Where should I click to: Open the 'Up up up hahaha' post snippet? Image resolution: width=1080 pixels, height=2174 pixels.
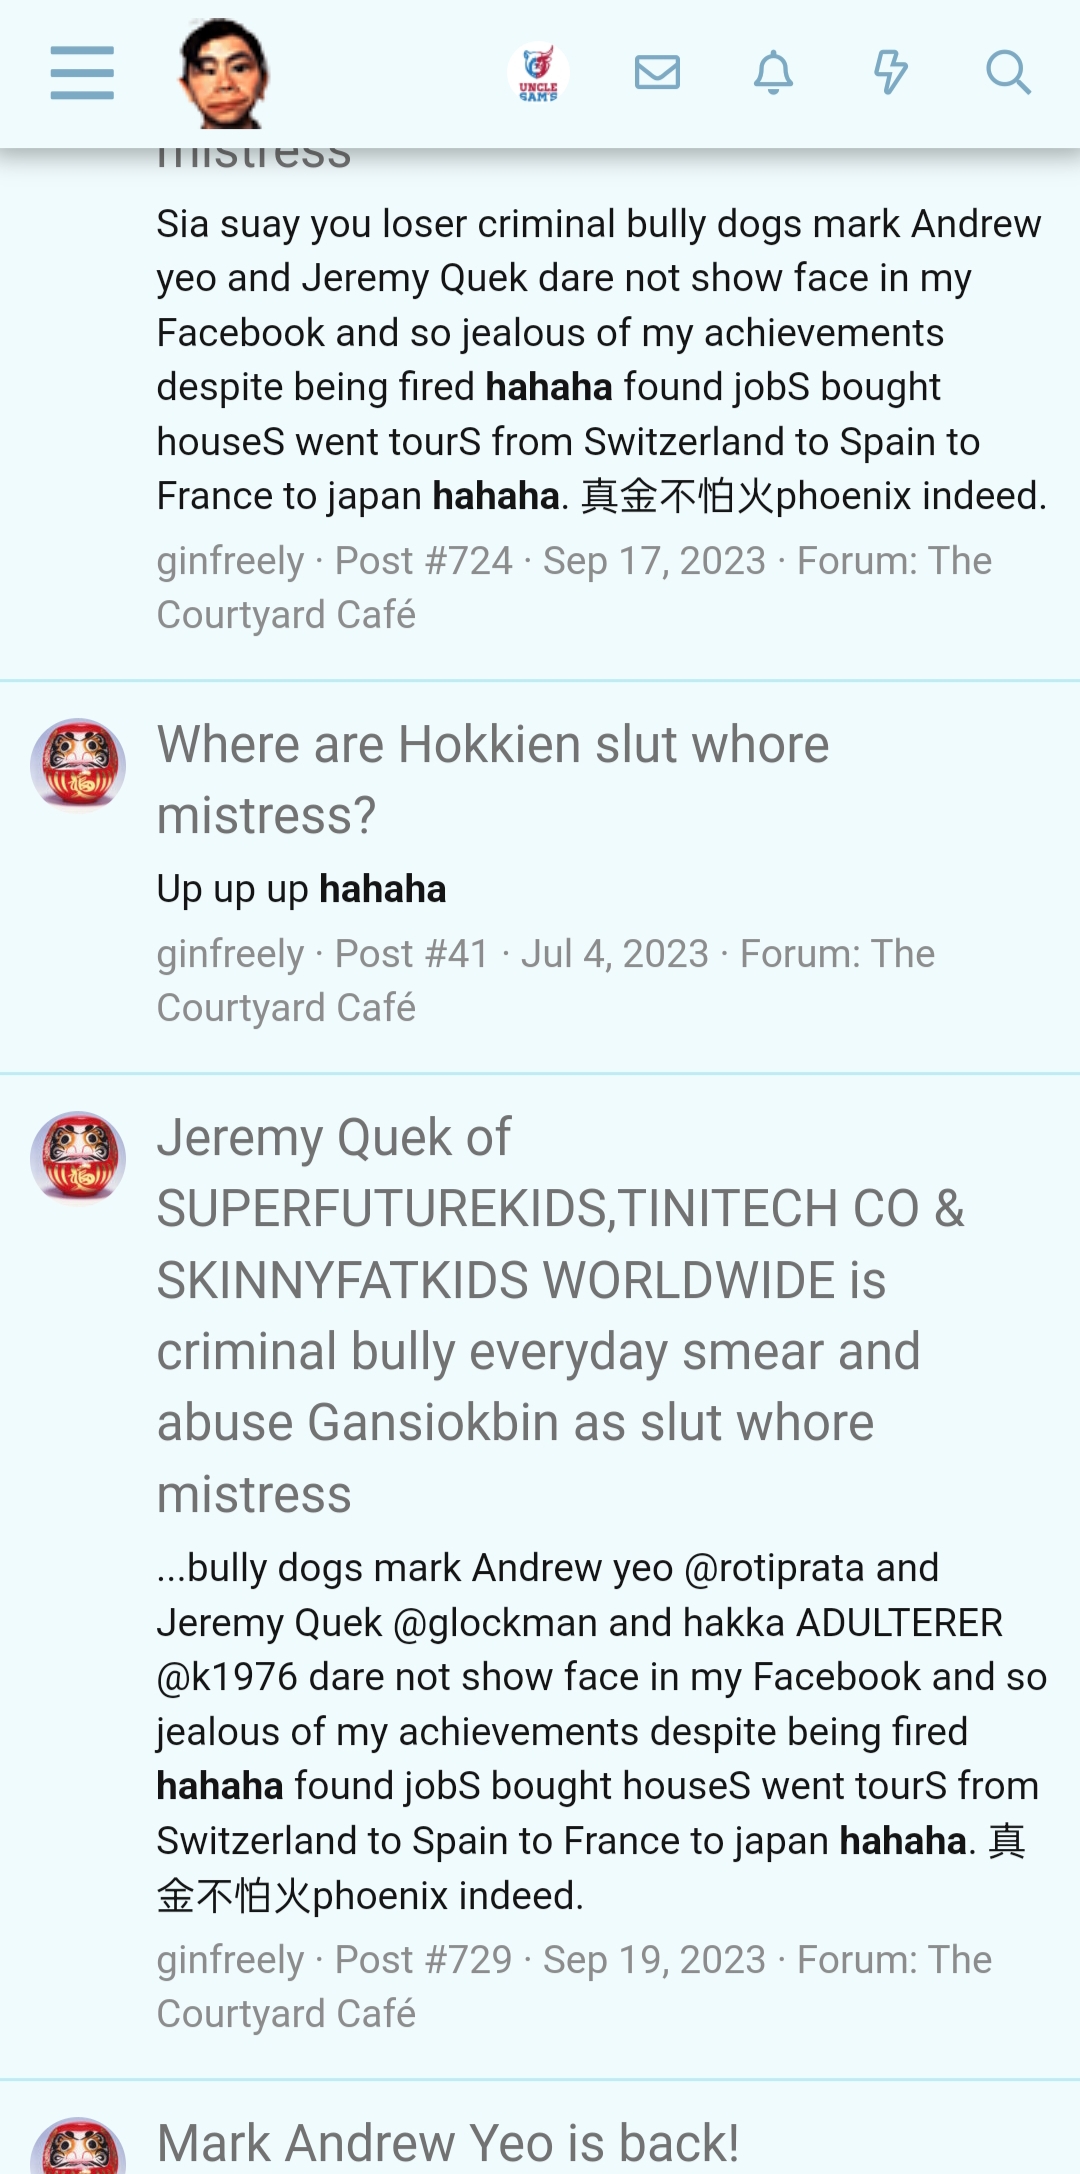pos(301,889)
